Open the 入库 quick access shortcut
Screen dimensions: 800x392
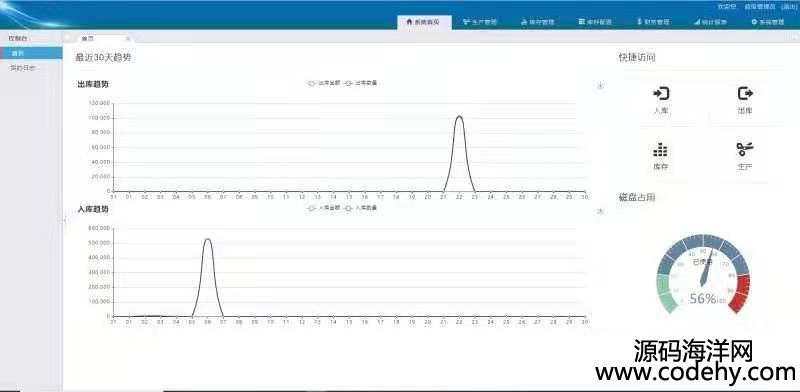point(661,100)
